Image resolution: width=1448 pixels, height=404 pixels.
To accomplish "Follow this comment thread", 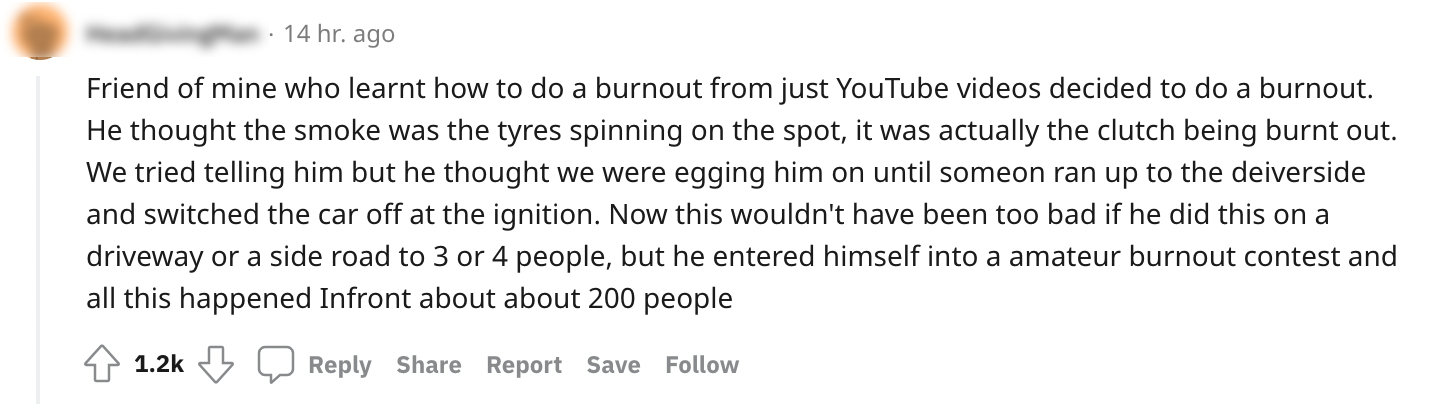I will [702, 365].
